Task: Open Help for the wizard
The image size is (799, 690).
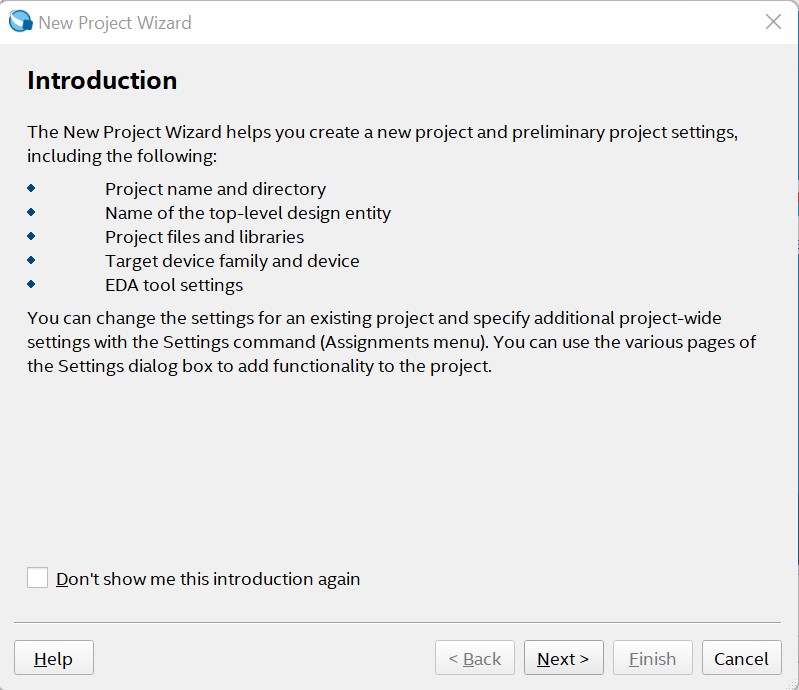Action: point(54,658)
